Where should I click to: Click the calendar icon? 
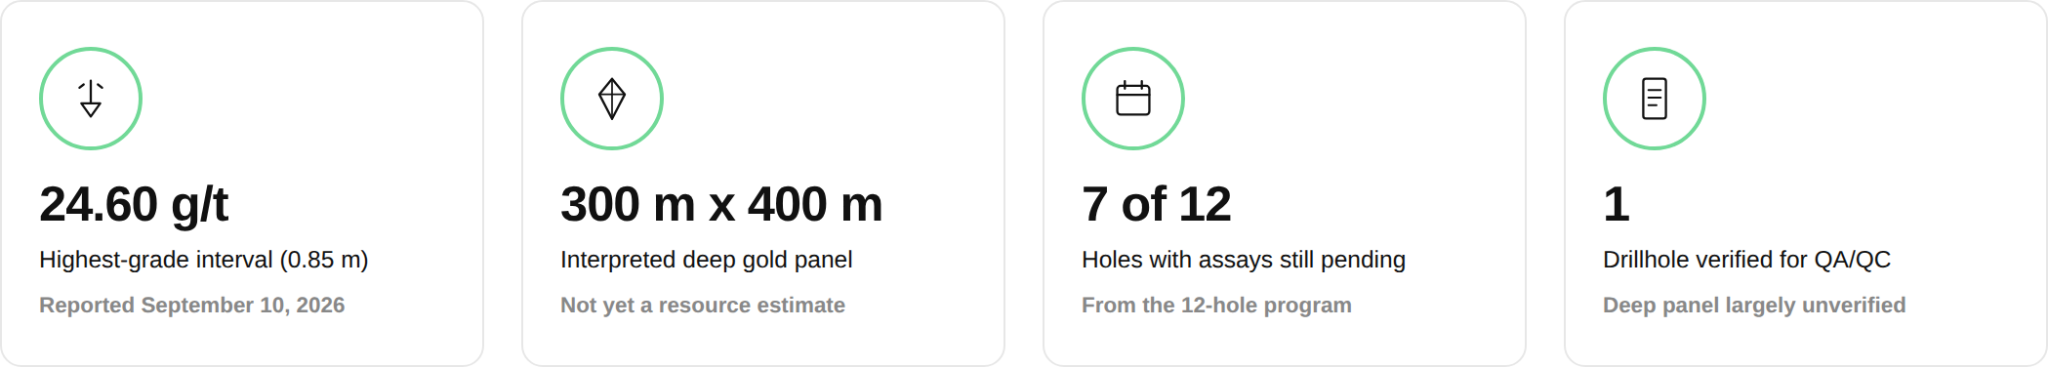click(1133, 99)
